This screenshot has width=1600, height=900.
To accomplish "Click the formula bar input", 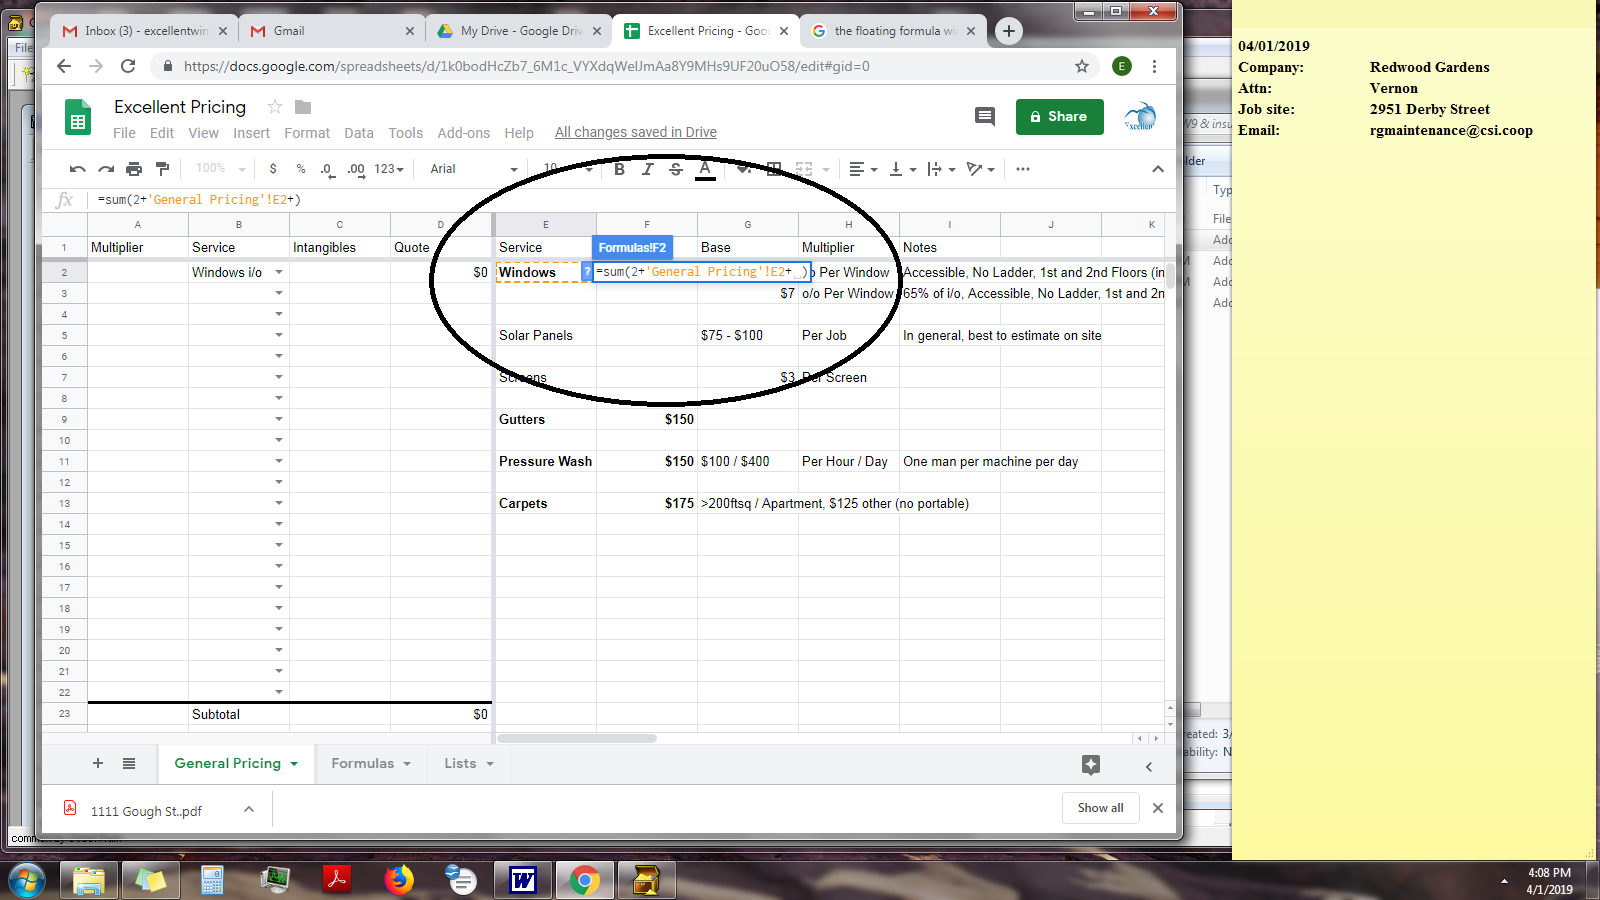I will [630, 200].
